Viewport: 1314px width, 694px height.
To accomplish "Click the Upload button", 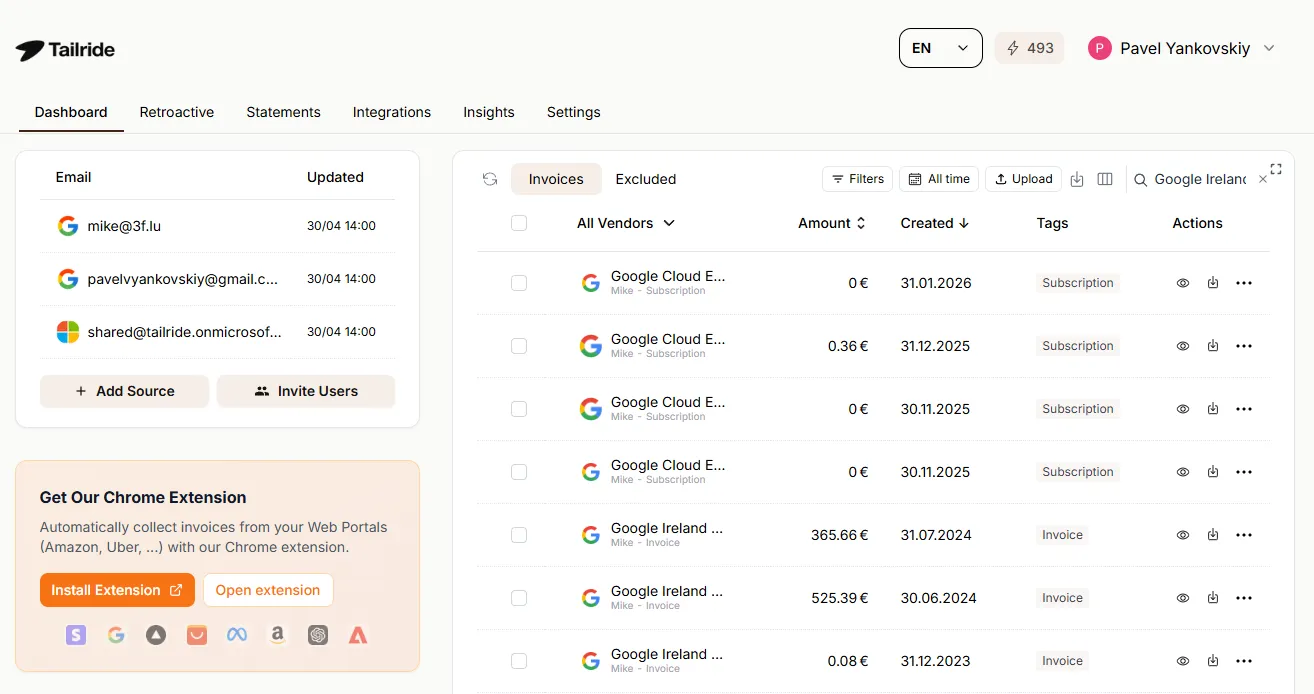I will 1023,179.
